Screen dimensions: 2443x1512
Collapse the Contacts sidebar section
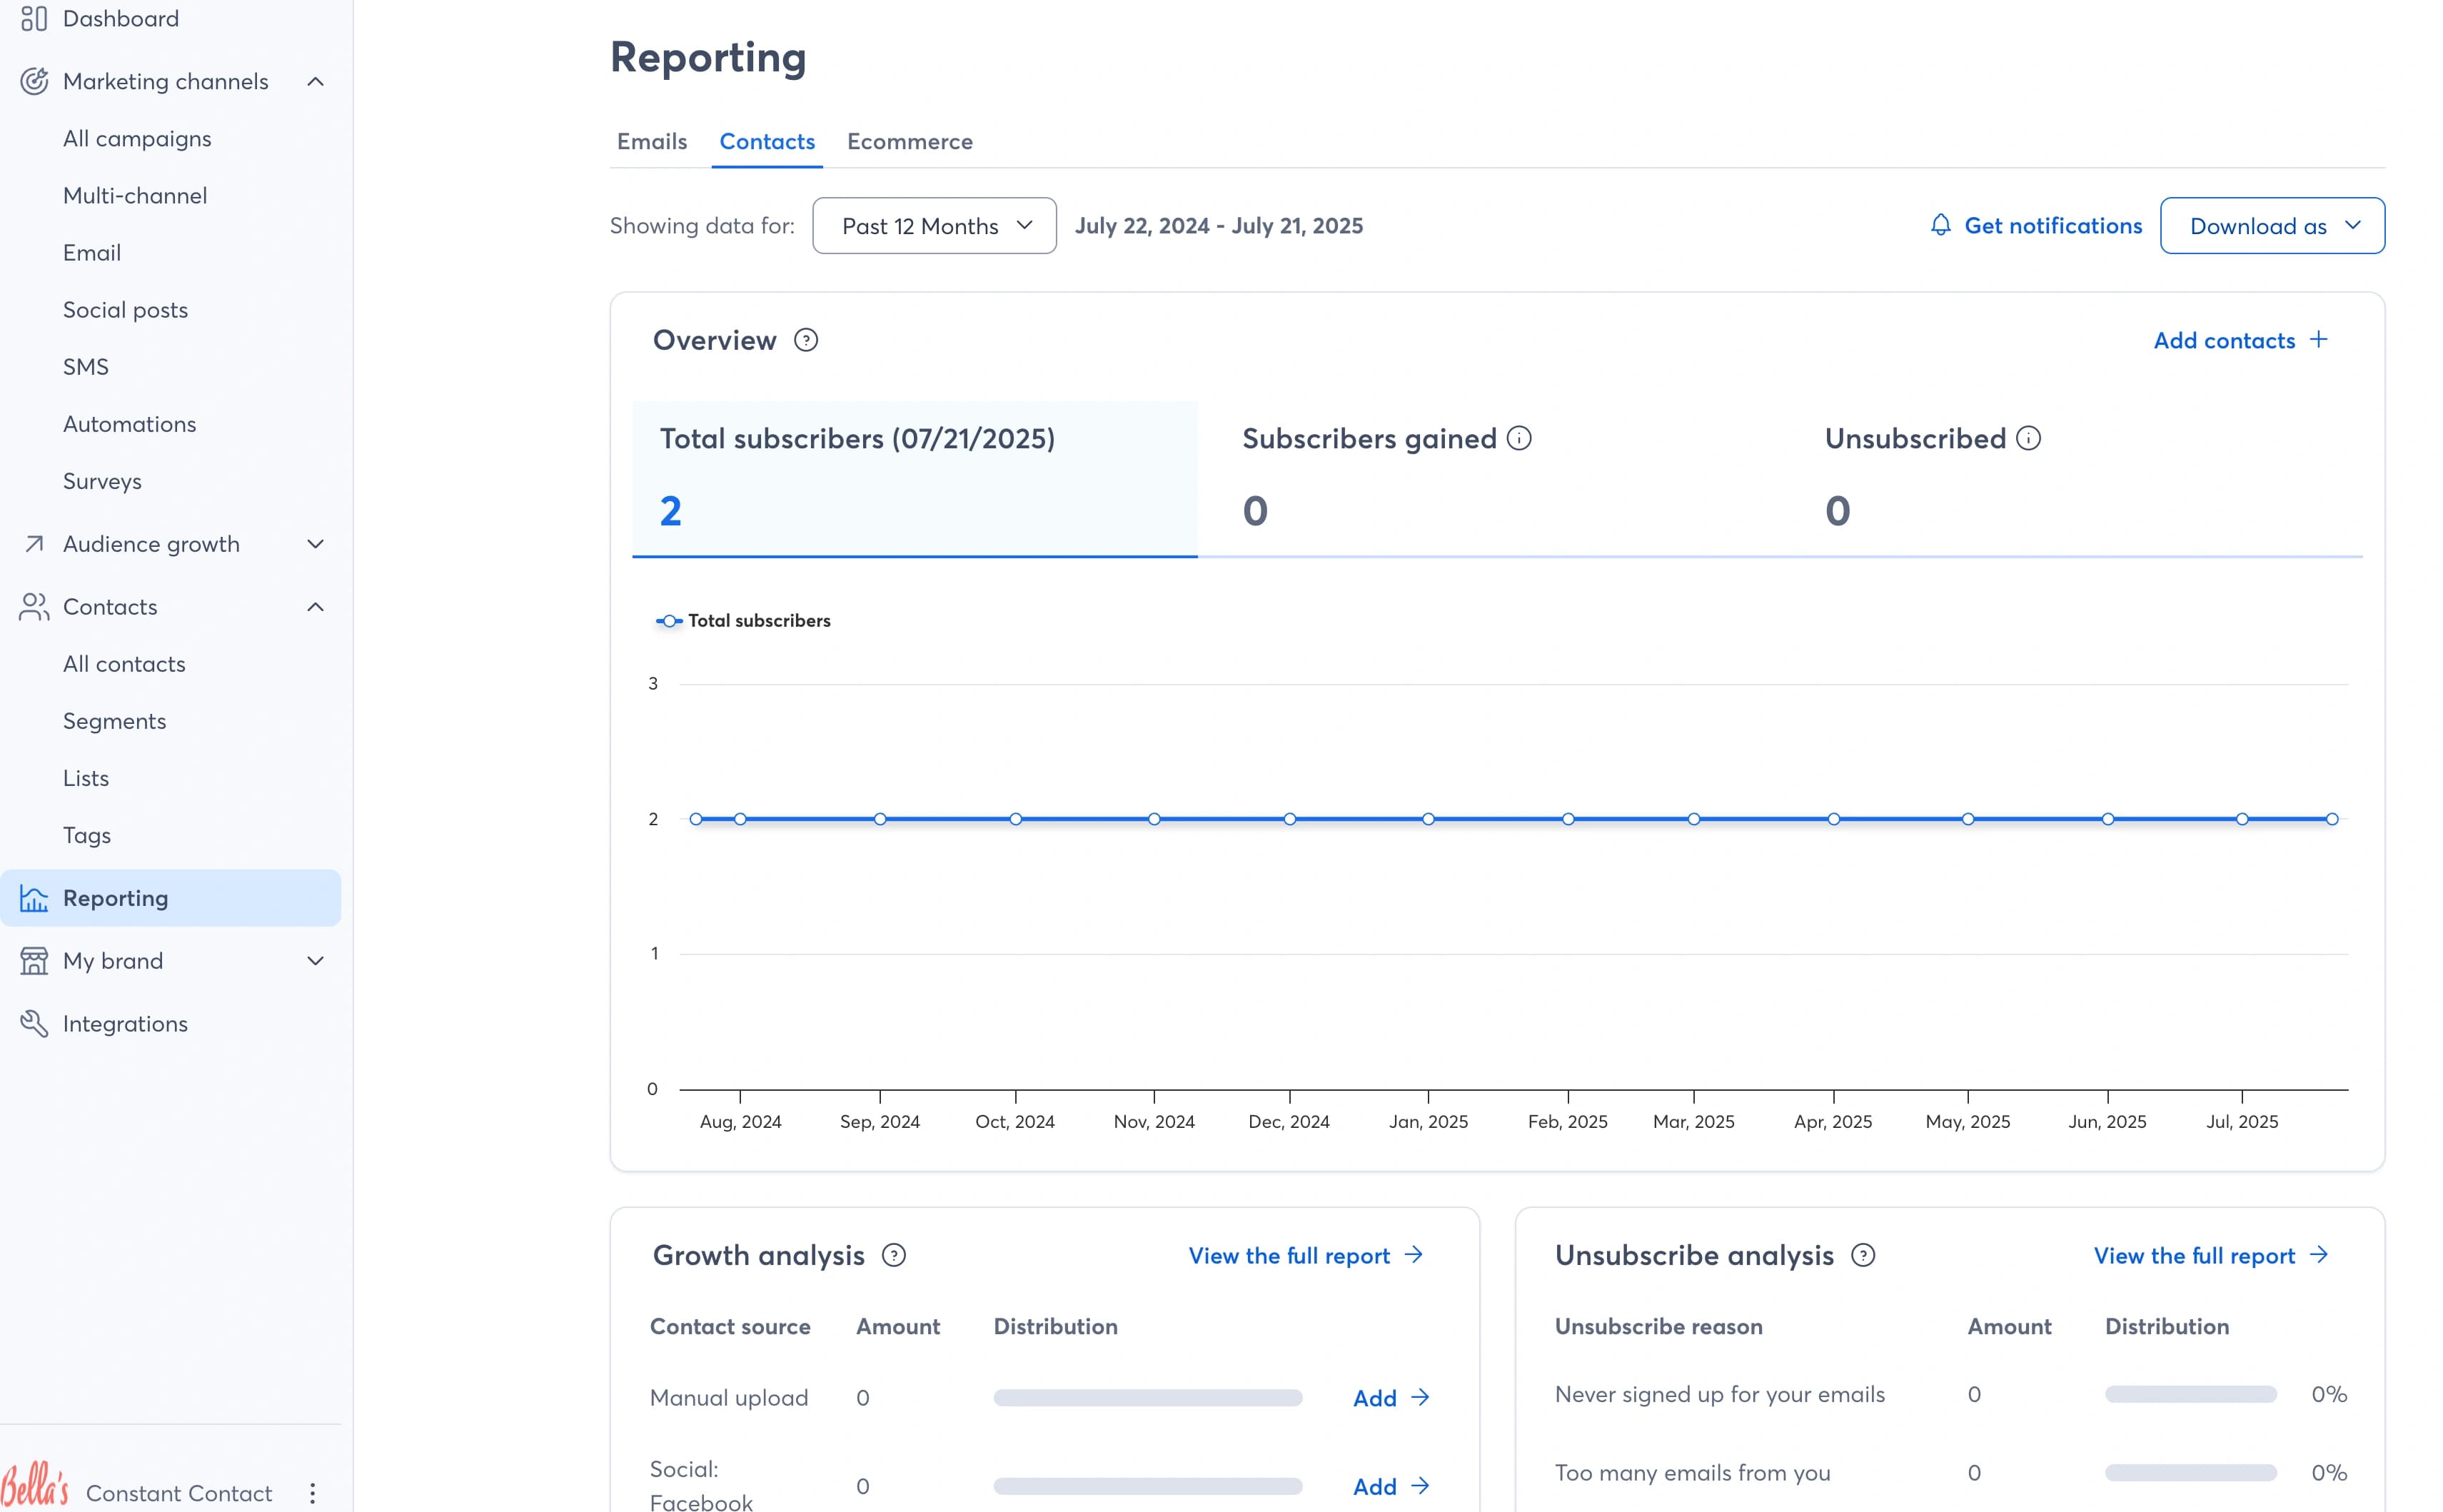[x=315, y=607]
